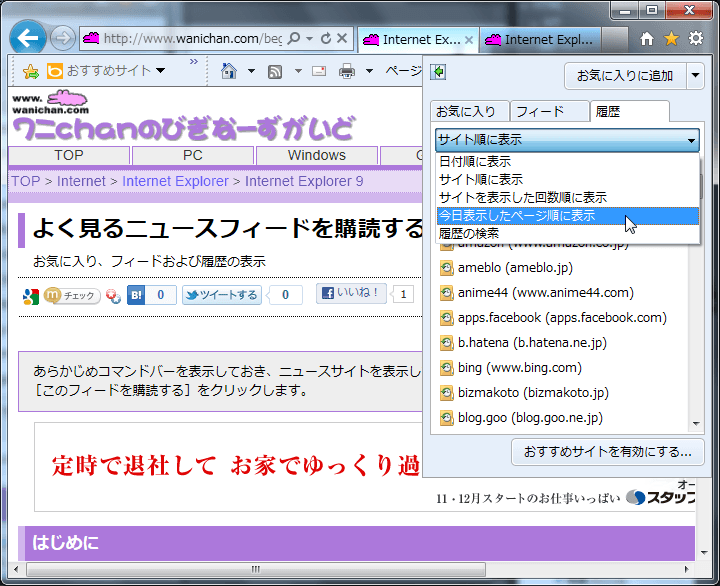Click the Windows navigation tab on page
720x586 pixels.
pos(317,155)
